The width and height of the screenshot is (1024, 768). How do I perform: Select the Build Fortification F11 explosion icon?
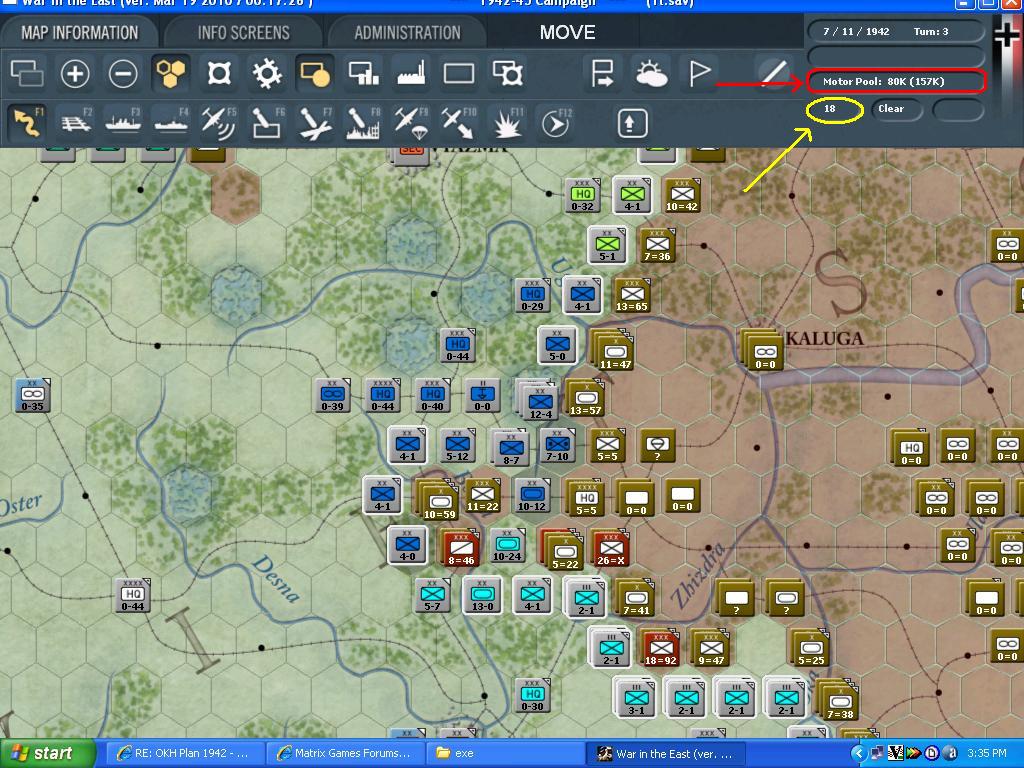507,122
